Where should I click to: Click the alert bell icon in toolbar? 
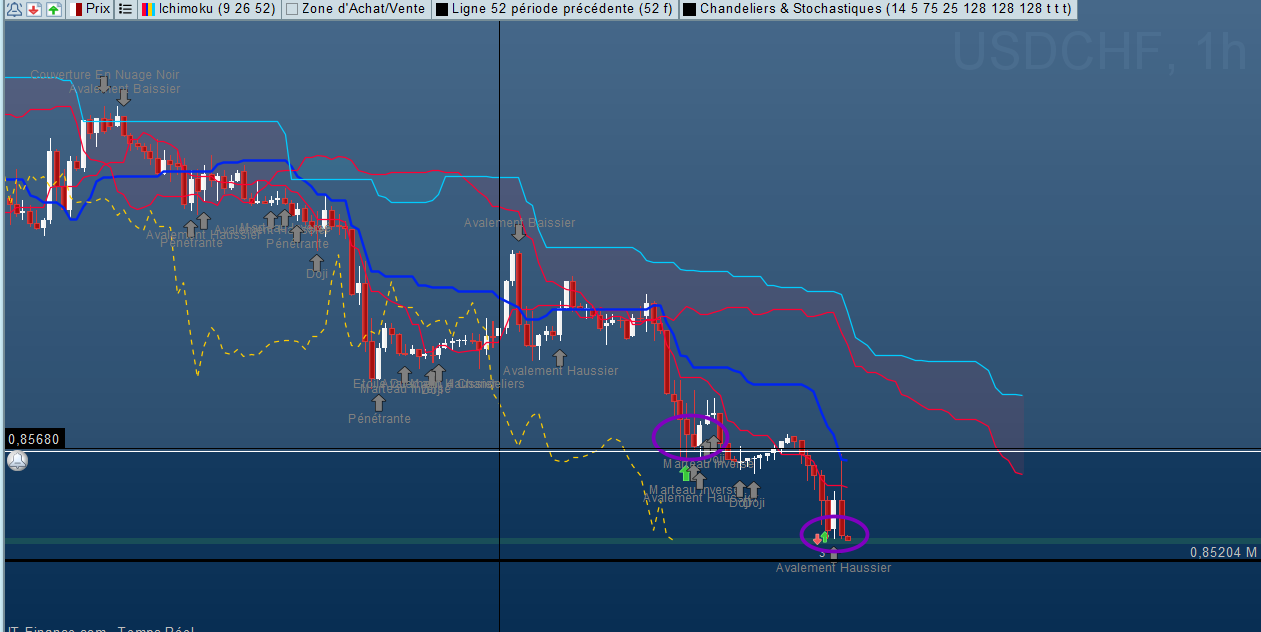coord(14,9)
